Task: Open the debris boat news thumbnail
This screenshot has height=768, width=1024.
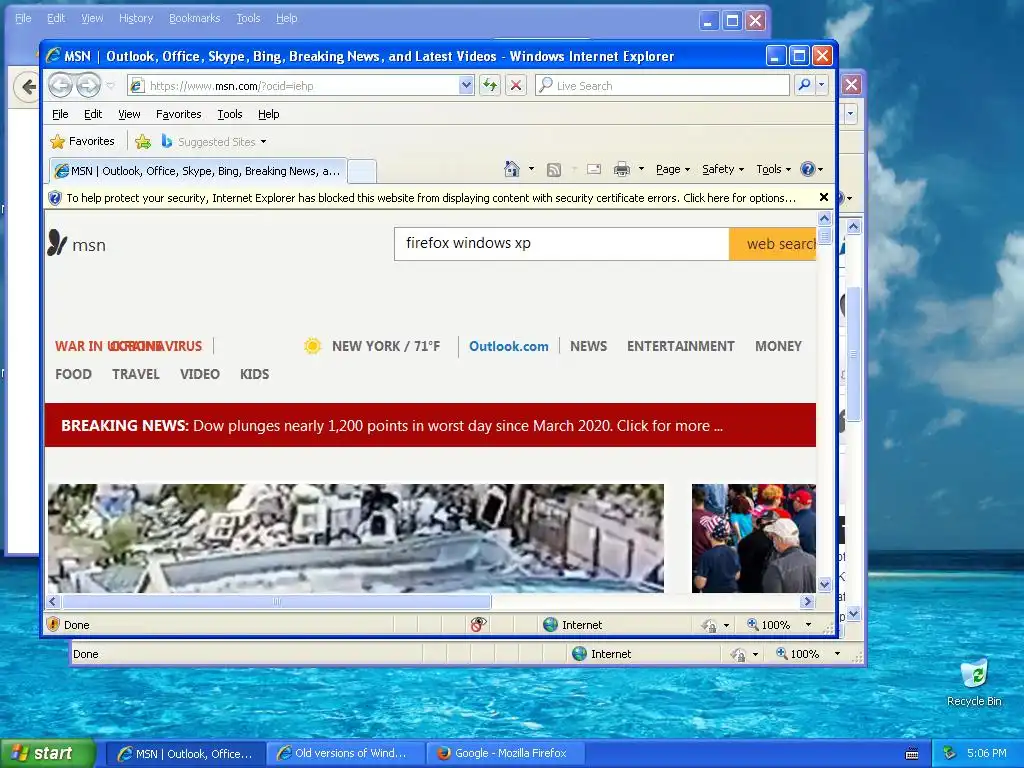Action: 356,538
